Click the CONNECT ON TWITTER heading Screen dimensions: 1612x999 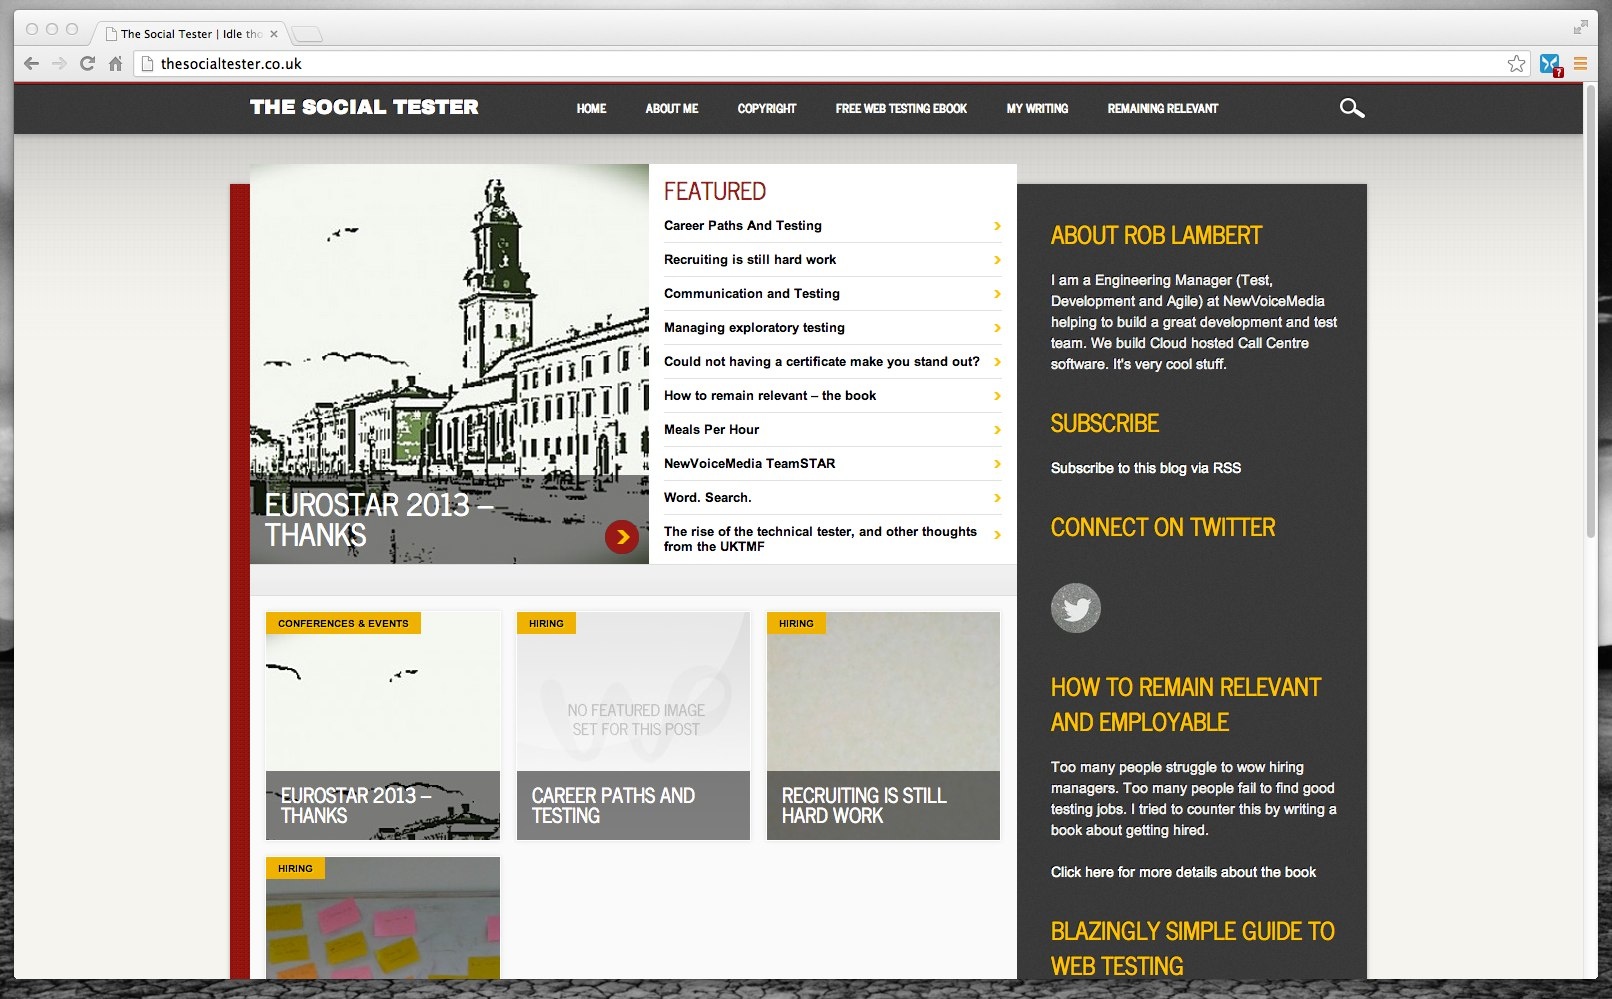coord(1163,528)
